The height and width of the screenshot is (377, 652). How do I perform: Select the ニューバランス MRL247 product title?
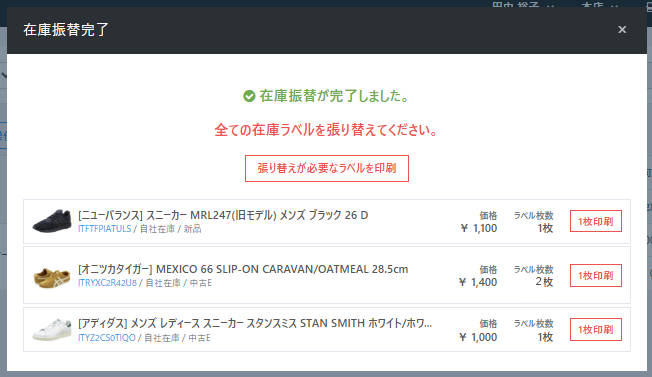pyautogui.click(x=223, y=215)
